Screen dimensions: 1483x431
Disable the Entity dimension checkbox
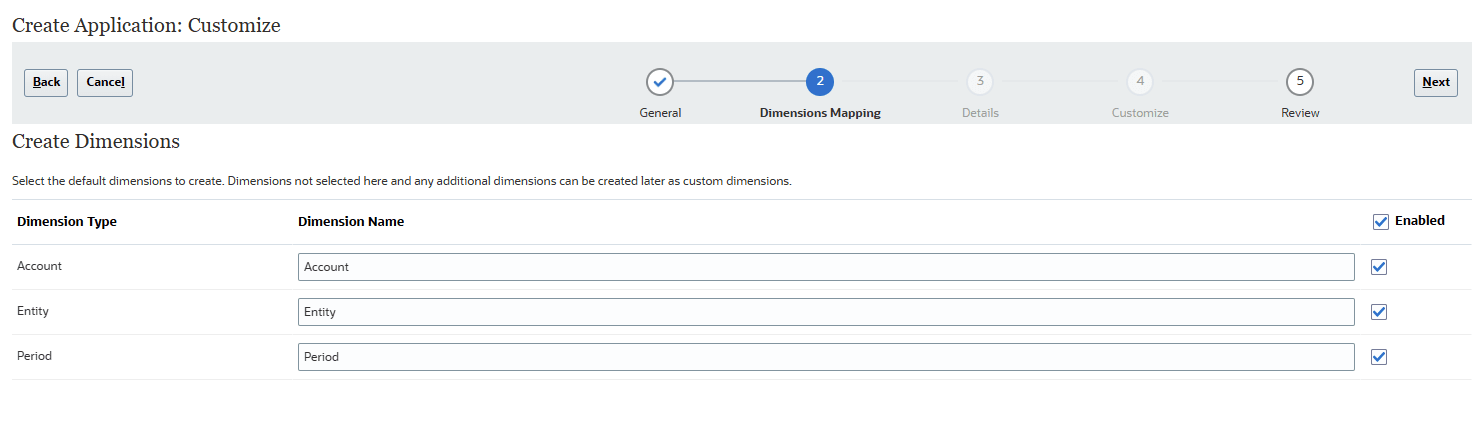pyautogui.click(x=1379, y=312)
